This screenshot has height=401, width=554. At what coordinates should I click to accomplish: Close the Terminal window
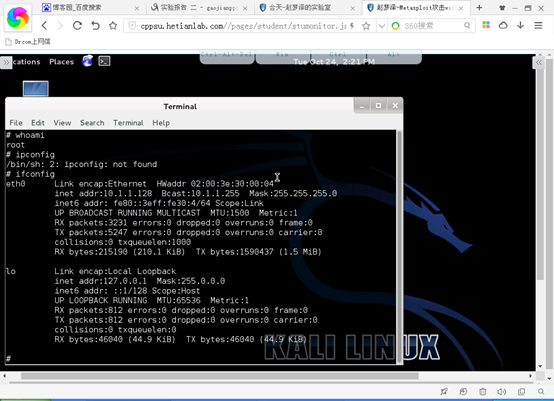pyautogui.click(x=395, y=106)
